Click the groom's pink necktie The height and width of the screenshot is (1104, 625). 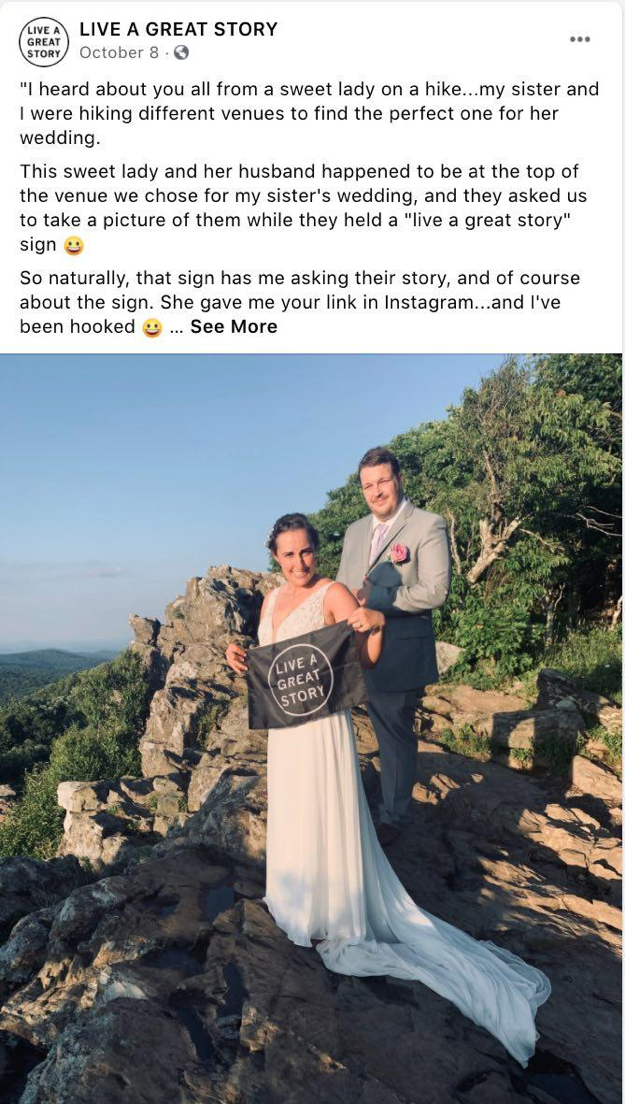377,543
